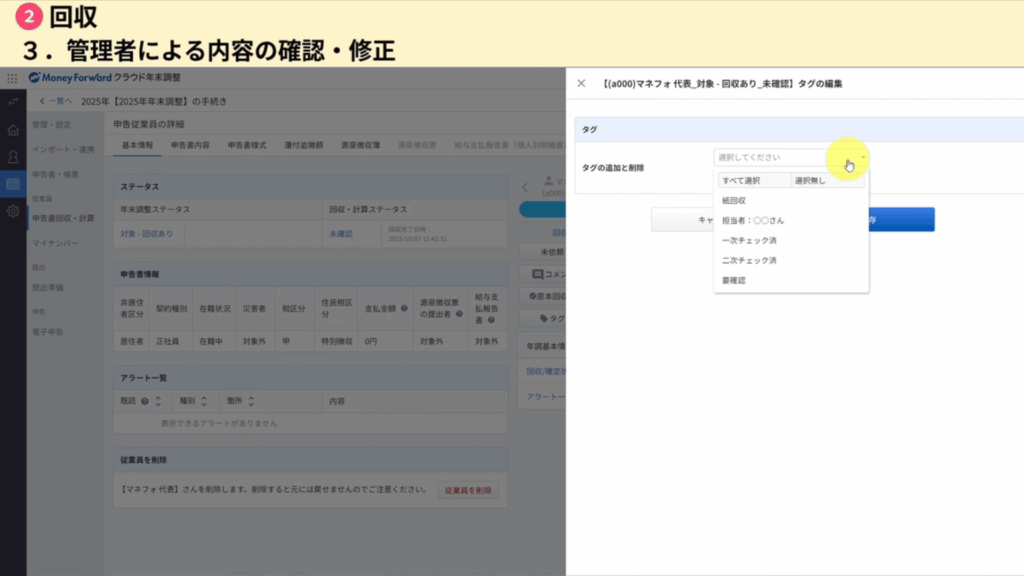Click the switch arrows icon in sidebar

point(13,102)
